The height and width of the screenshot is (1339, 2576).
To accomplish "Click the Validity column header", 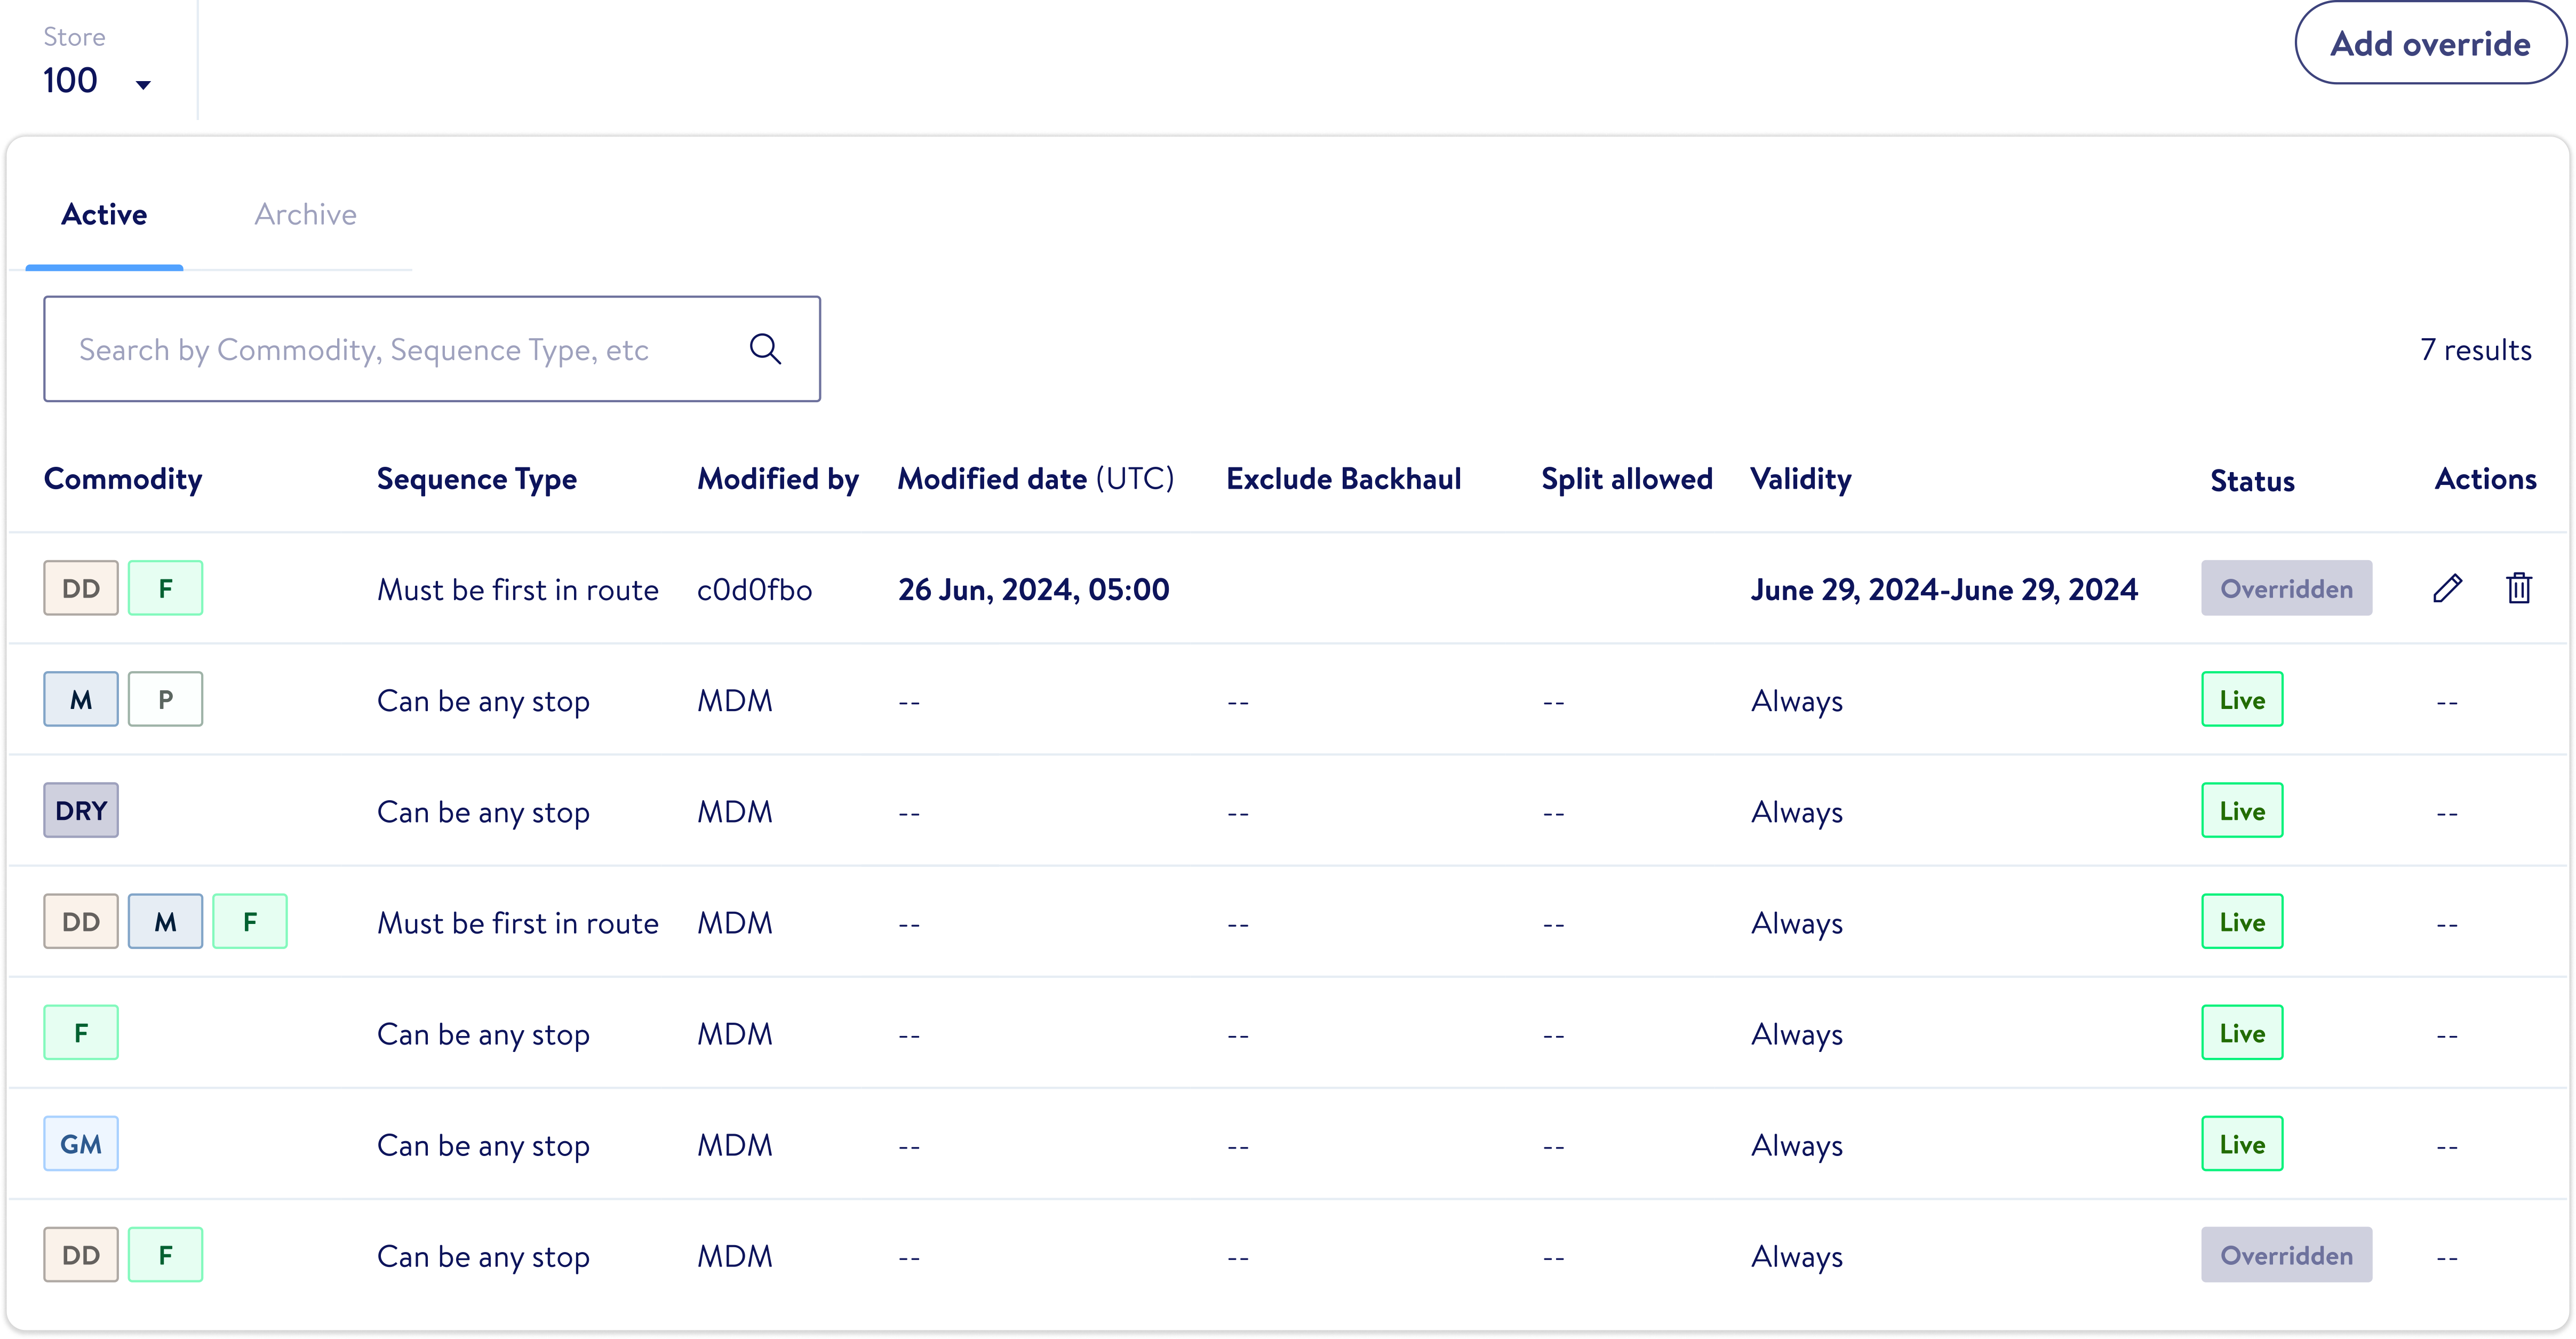I will (x=1800, y=479).
